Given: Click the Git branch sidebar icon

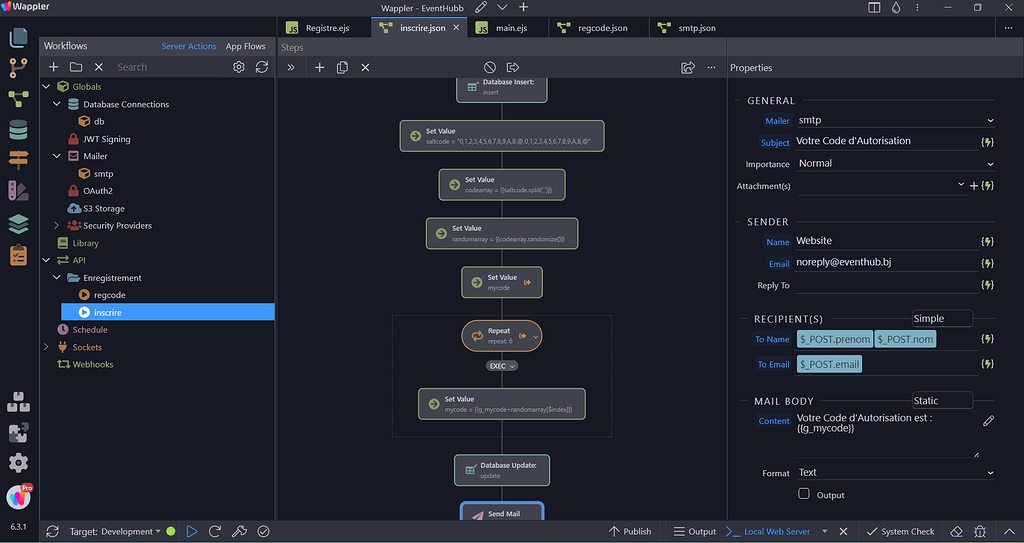Looking at the screenshot, I should [x=18, y=68].
